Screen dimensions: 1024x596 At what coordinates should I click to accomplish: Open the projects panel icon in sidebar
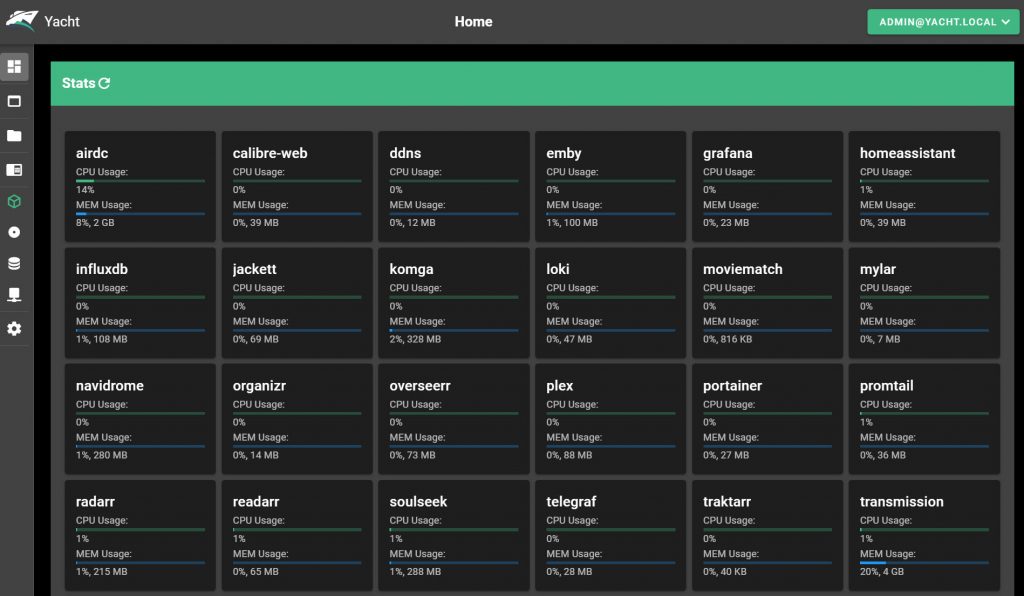(14, 170)
